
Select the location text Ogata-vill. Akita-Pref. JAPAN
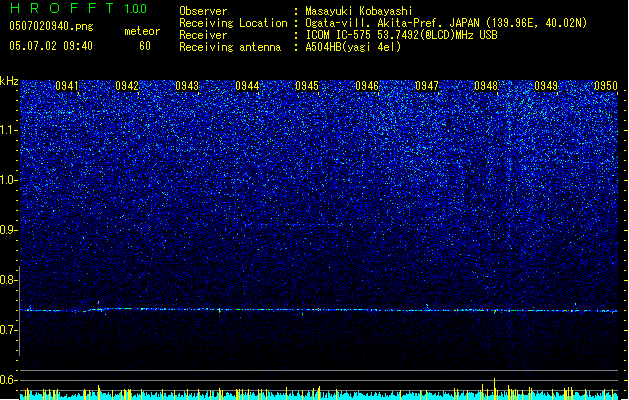click(x=392, y=23)
